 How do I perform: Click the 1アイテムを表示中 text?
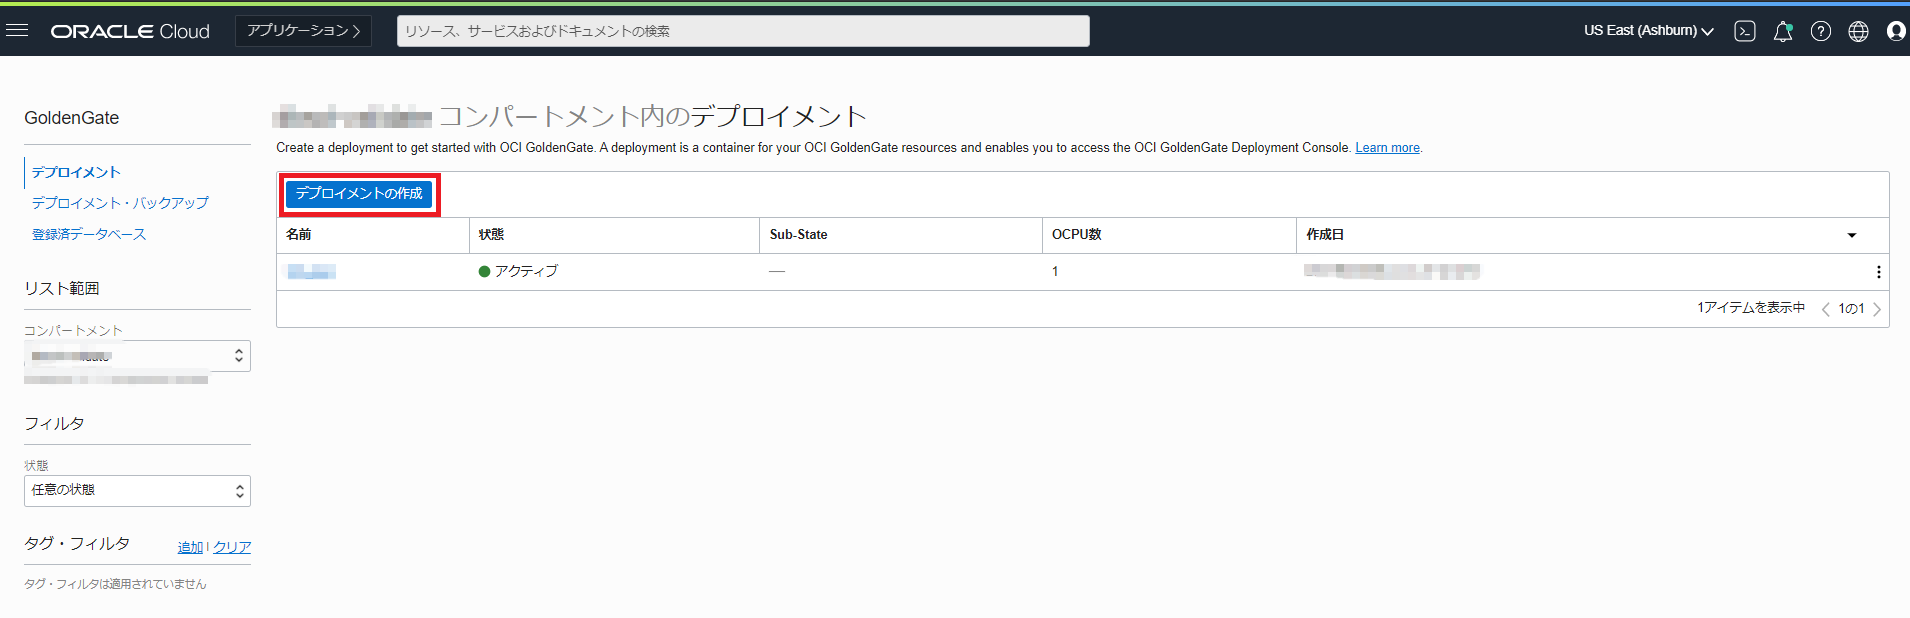(1750, 308)
